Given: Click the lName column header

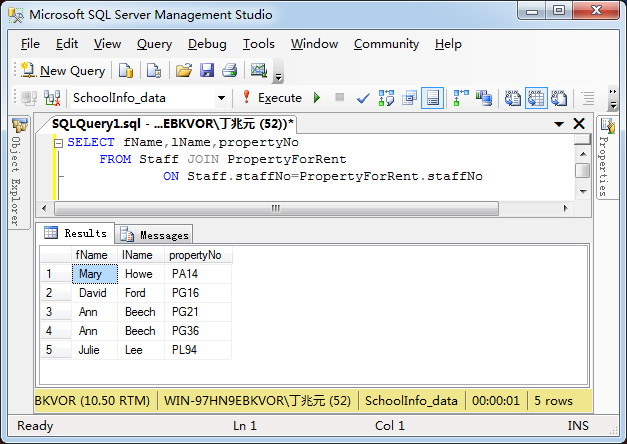Looking at the screenshot, I should point(141,255).
